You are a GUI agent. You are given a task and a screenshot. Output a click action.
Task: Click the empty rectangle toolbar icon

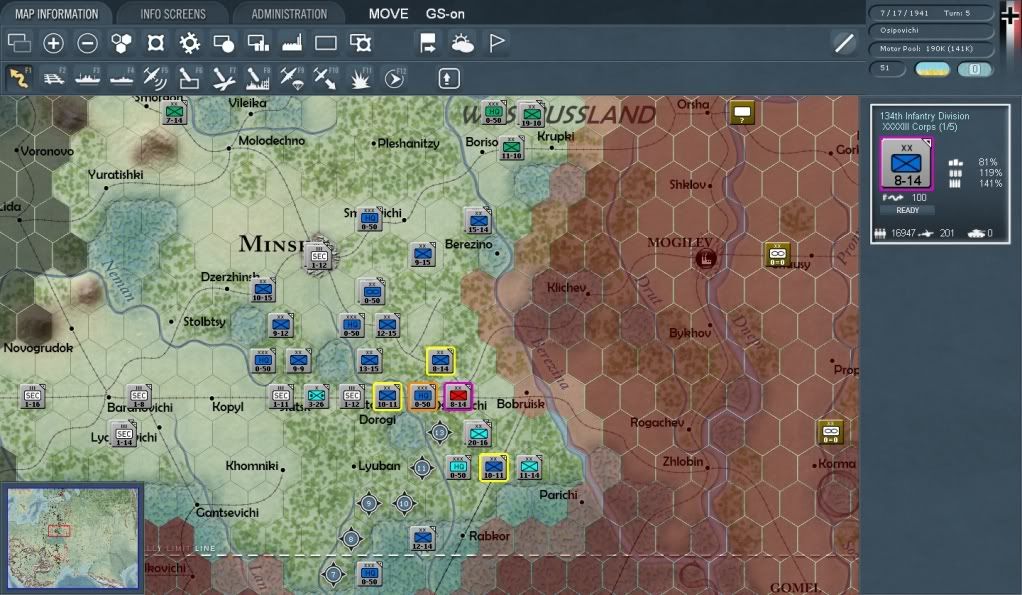(x=326, y=43)
